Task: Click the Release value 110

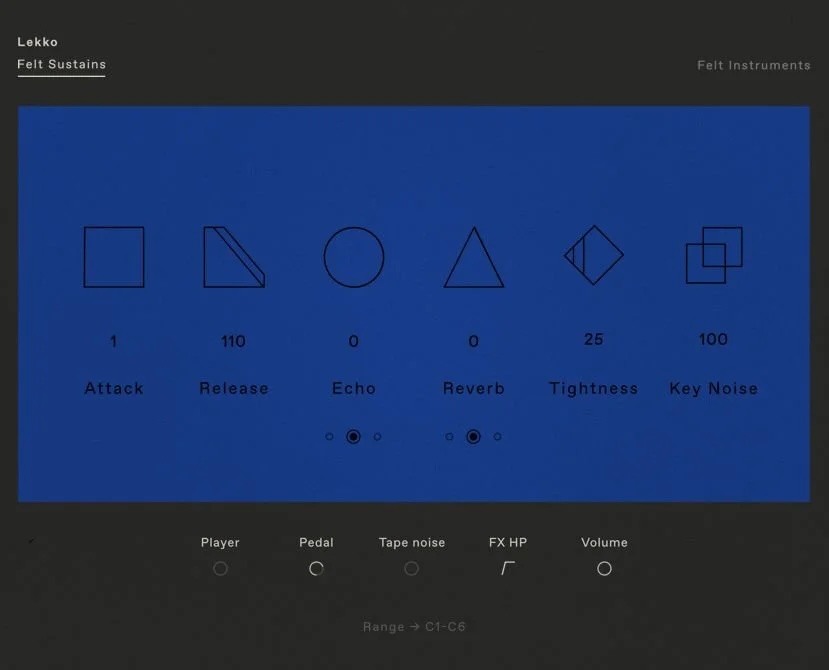Action: click(233, 341)
